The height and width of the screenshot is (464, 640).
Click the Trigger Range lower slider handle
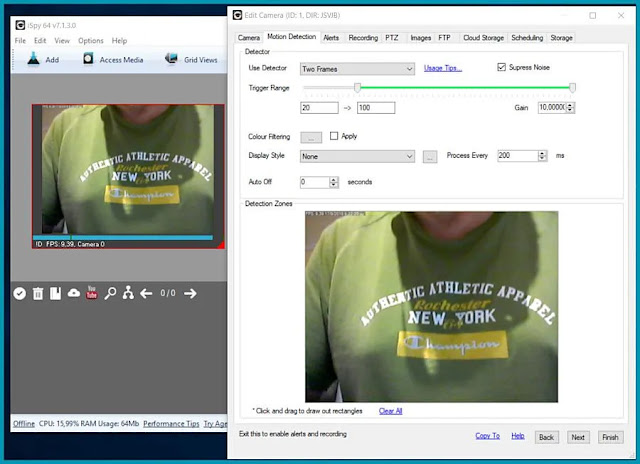point(357,87)
